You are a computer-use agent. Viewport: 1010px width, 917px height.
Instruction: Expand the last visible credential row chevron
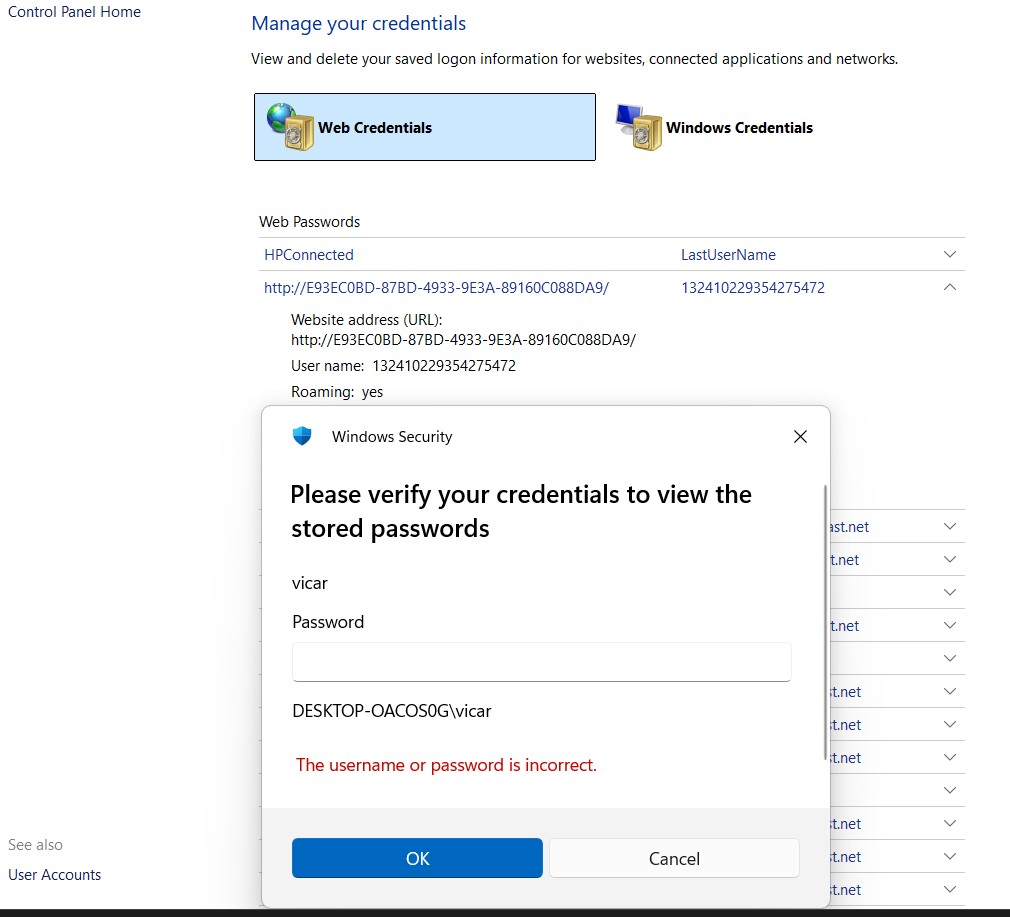point(949,889)
